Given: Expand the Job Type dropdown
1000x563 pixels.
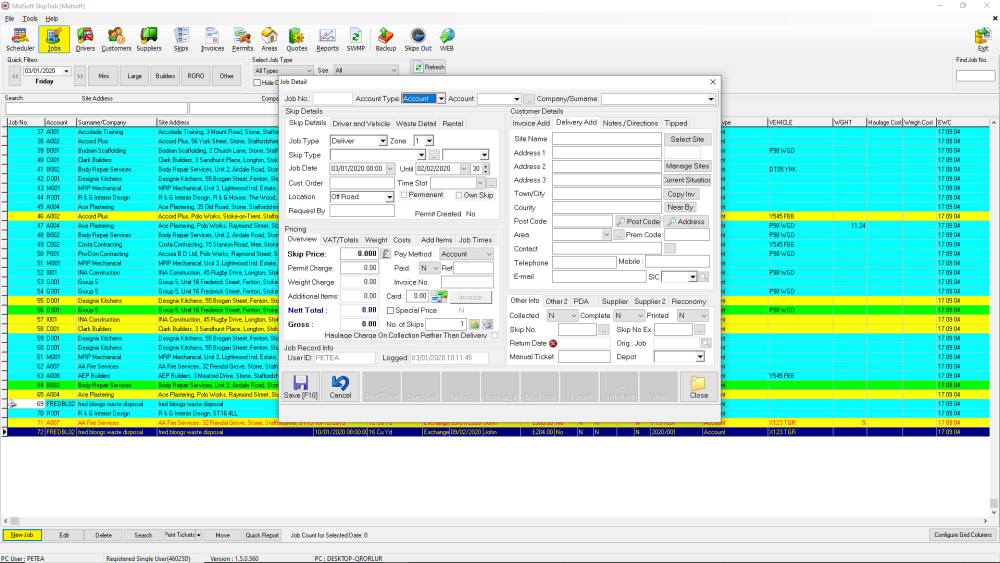Looking at the screenshot, I should (382, 141).
